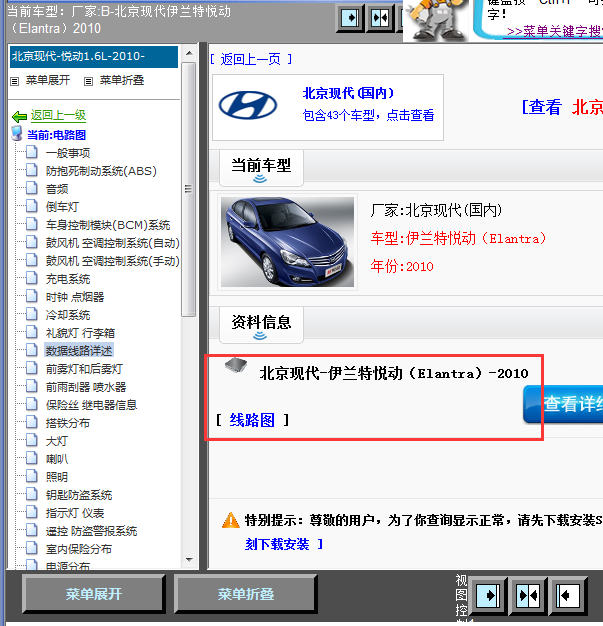
Task: Click bottom 菜单折叠 button
Action: pyautogui.click(x=246, y=594)
